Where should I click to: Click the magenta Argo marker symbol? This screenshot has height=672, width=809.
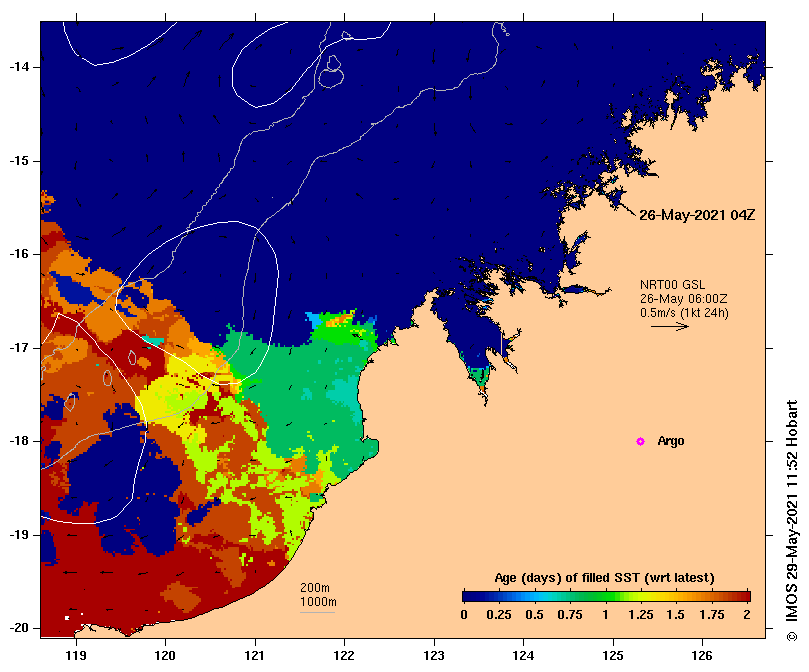(640, 441)
